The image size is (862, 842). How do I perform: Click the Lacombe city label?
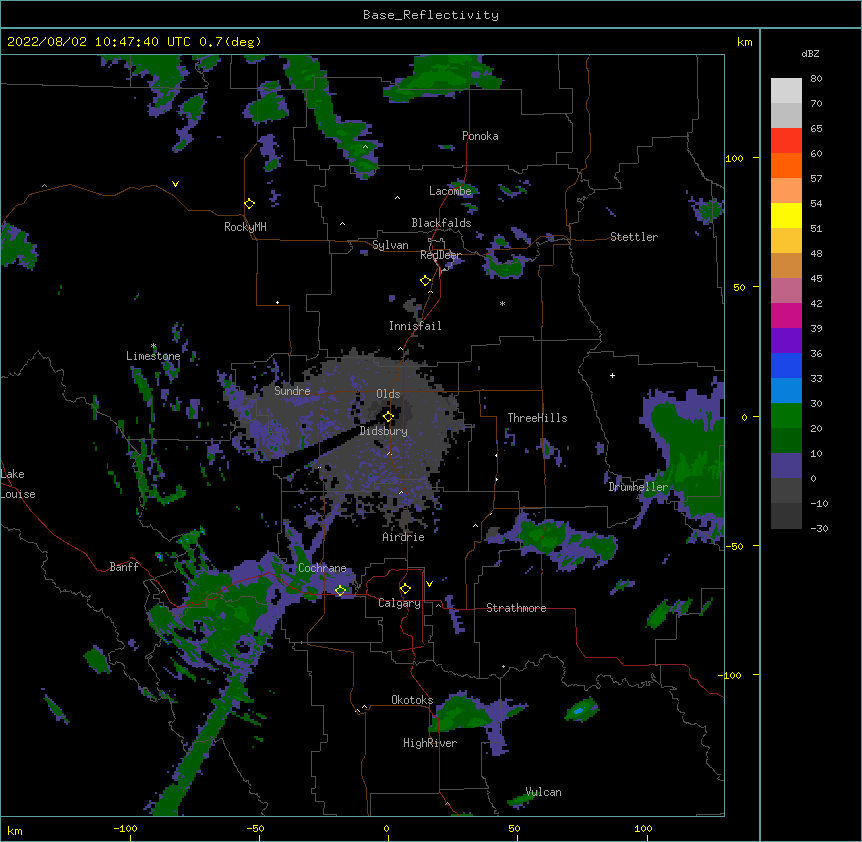450,191
